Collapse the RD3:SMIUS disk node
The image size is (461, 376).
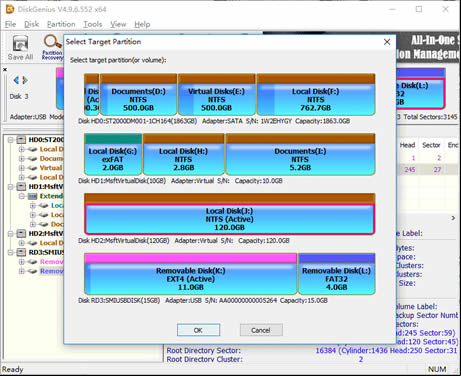(11, 252)
